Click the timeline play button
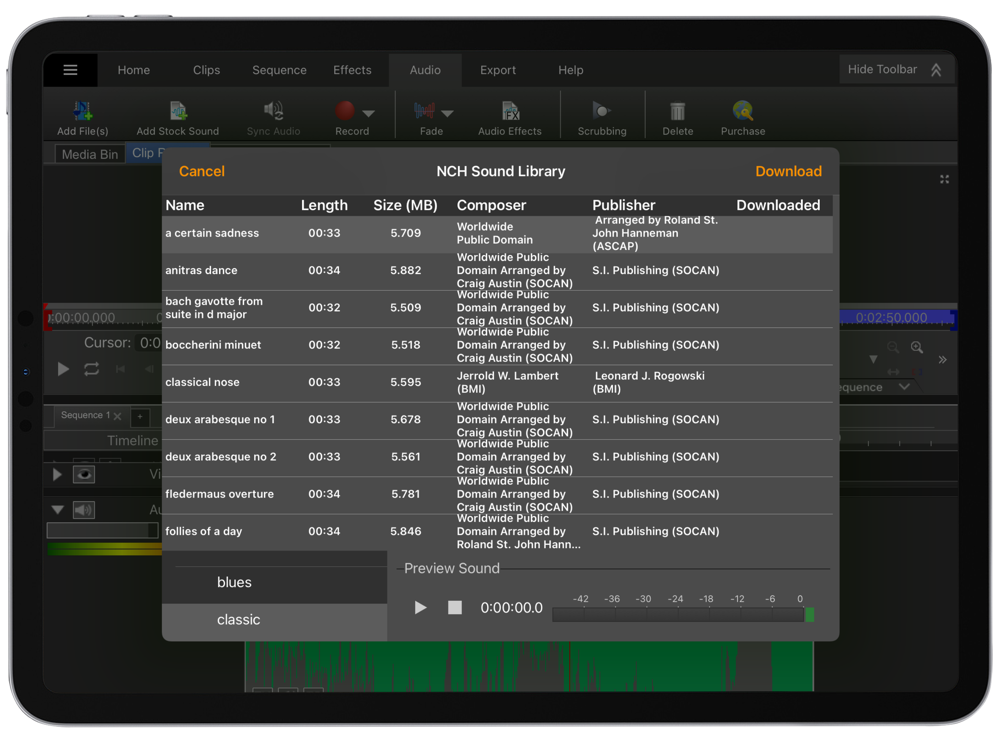Image resolution: width=1000 pixels, height=750 pixels. 62,369
